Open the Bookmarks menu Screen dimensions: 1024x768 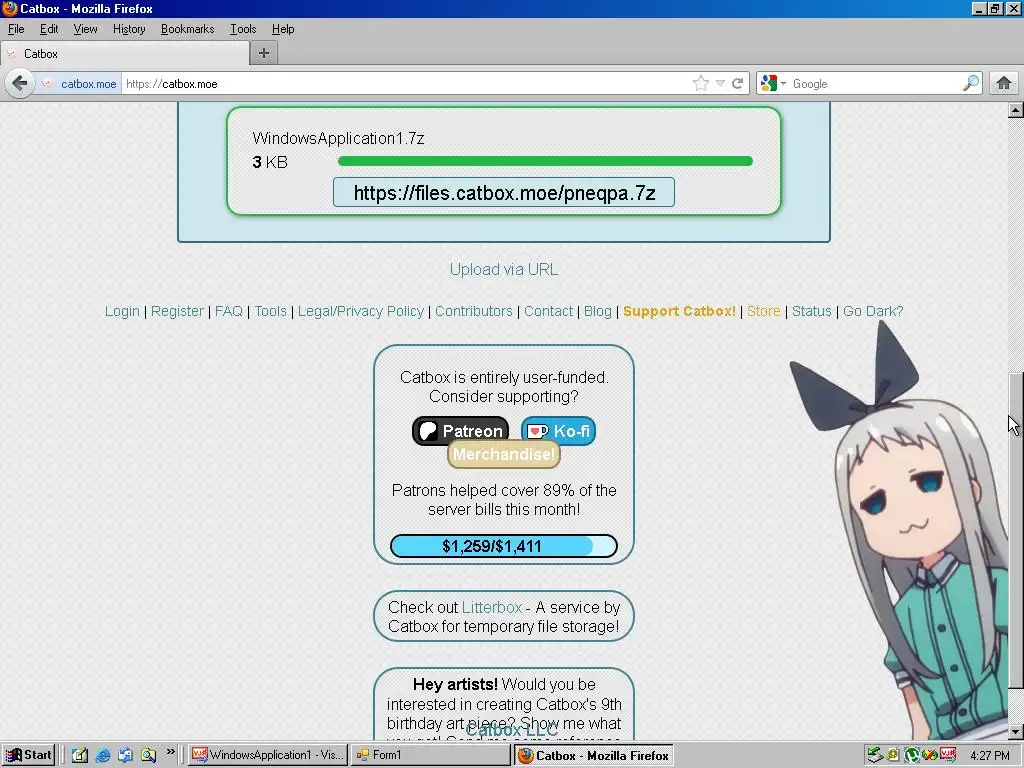(187, 29)
